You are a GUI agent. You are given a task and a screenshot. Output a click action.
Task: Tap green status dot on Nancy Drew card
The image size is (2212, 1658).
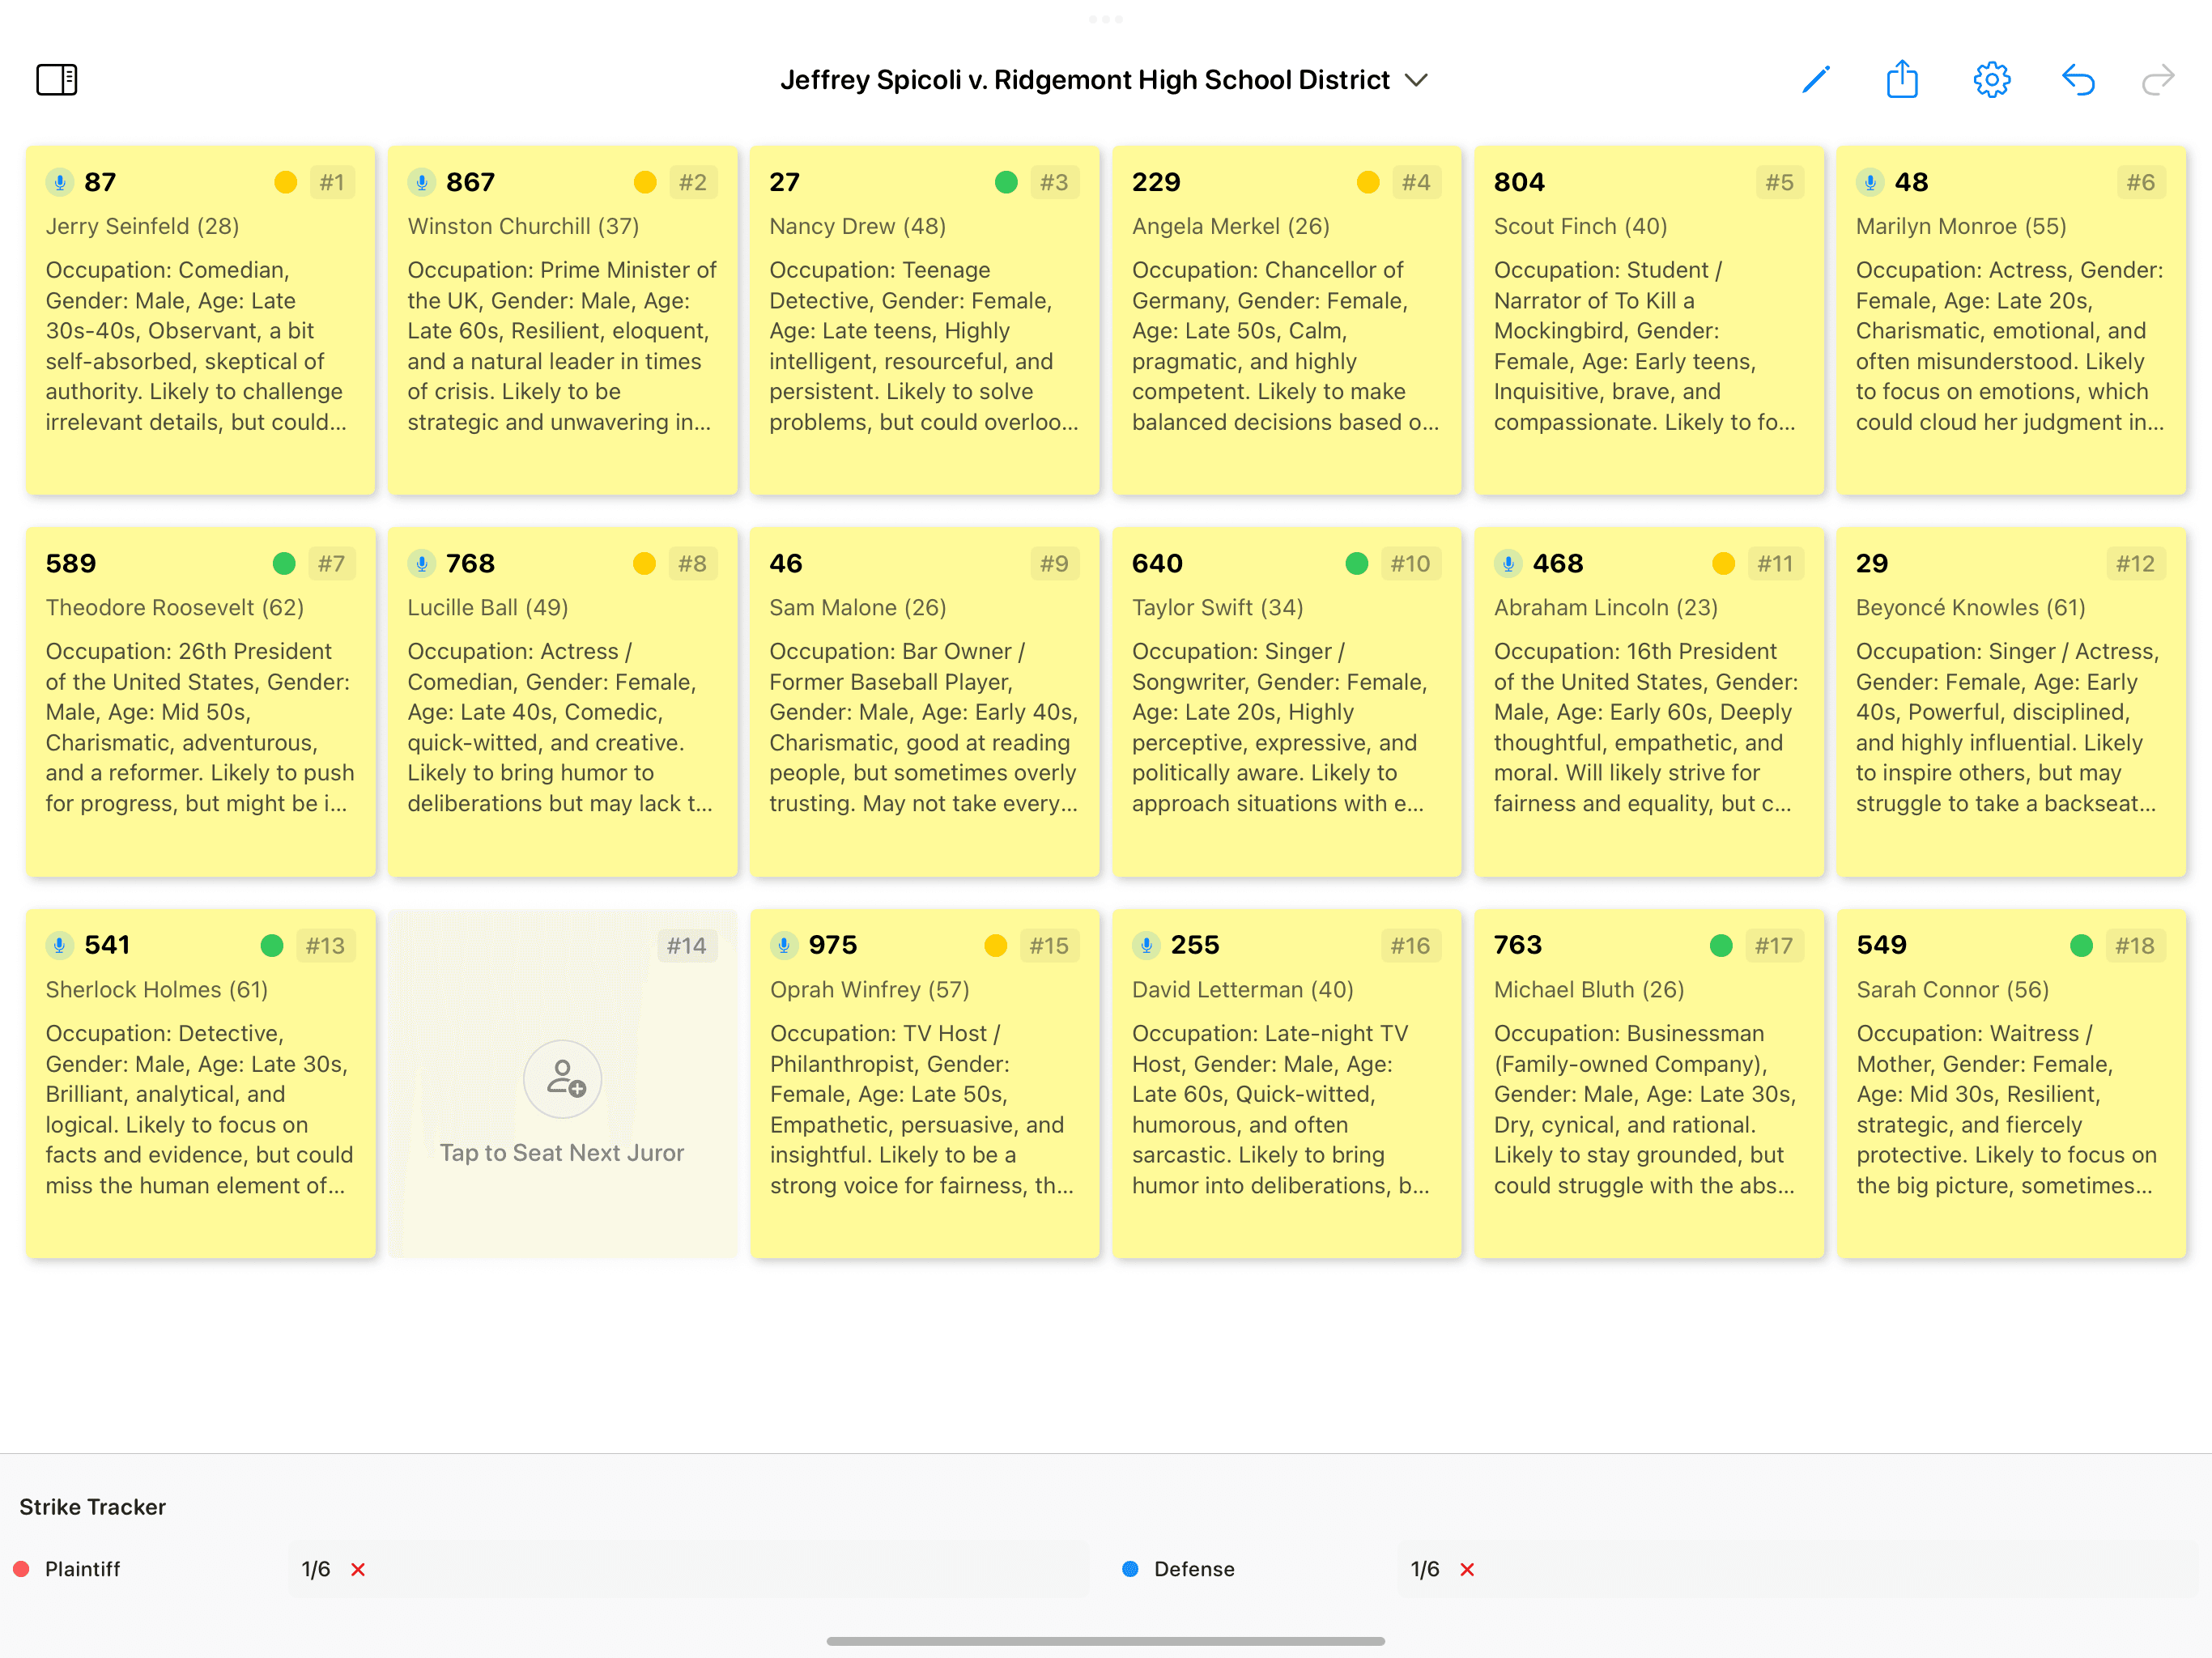click(x=1006, y=182)
